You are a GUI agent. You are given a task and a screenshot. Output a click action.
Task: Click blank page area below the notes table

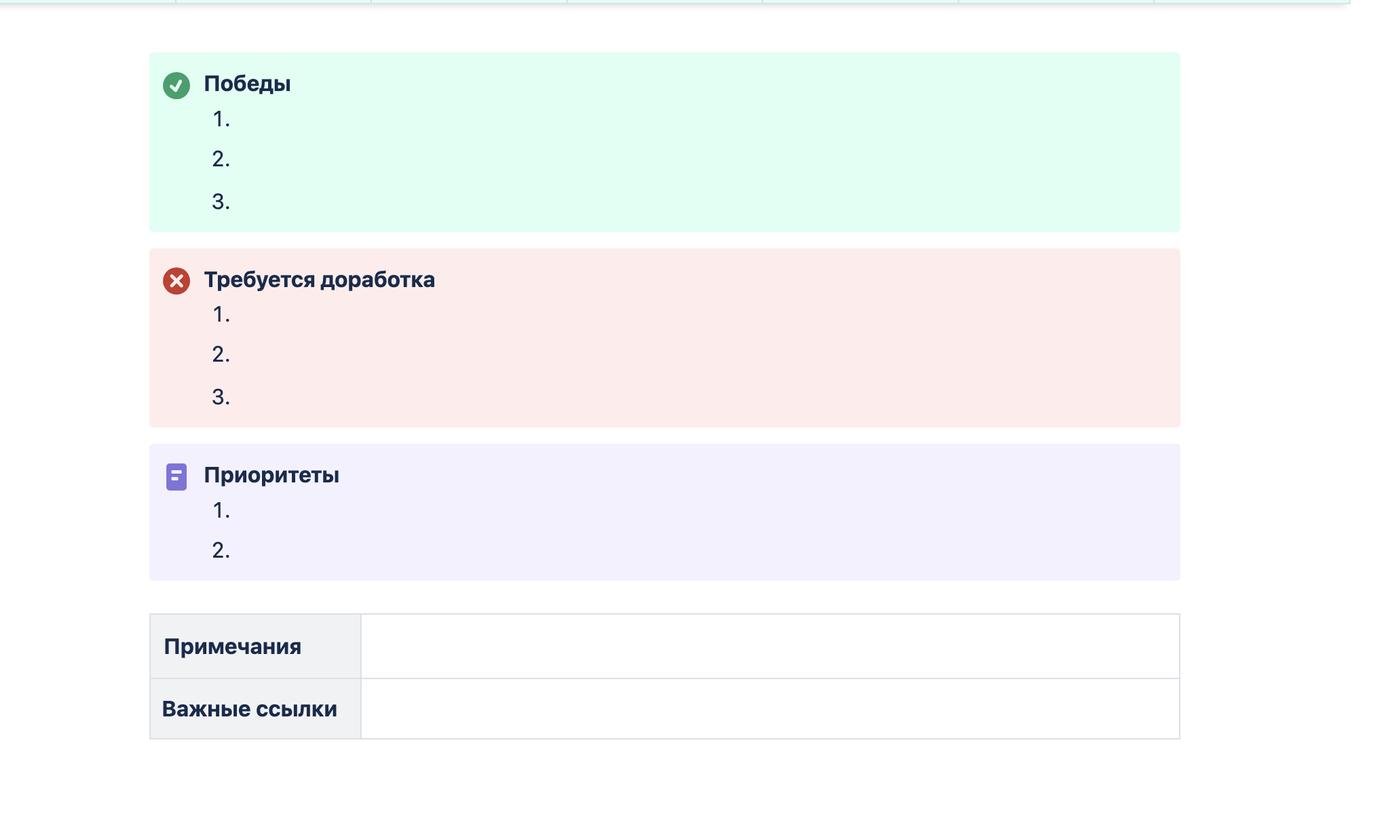point(665,790)
